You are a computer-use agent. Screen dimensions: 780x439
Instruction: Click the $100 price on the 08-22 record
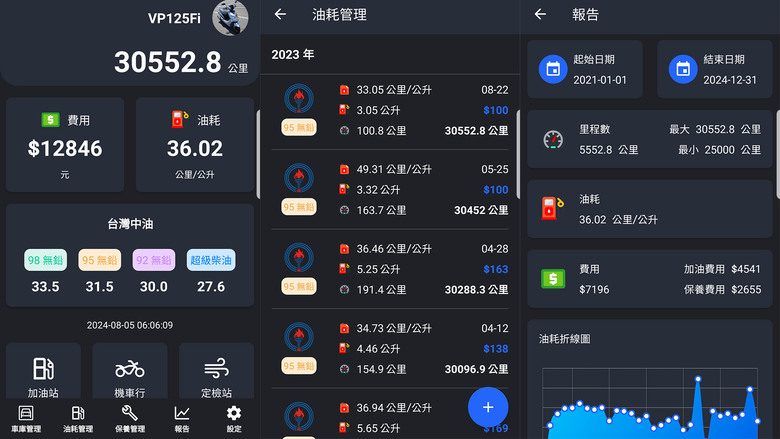(496, 110)
